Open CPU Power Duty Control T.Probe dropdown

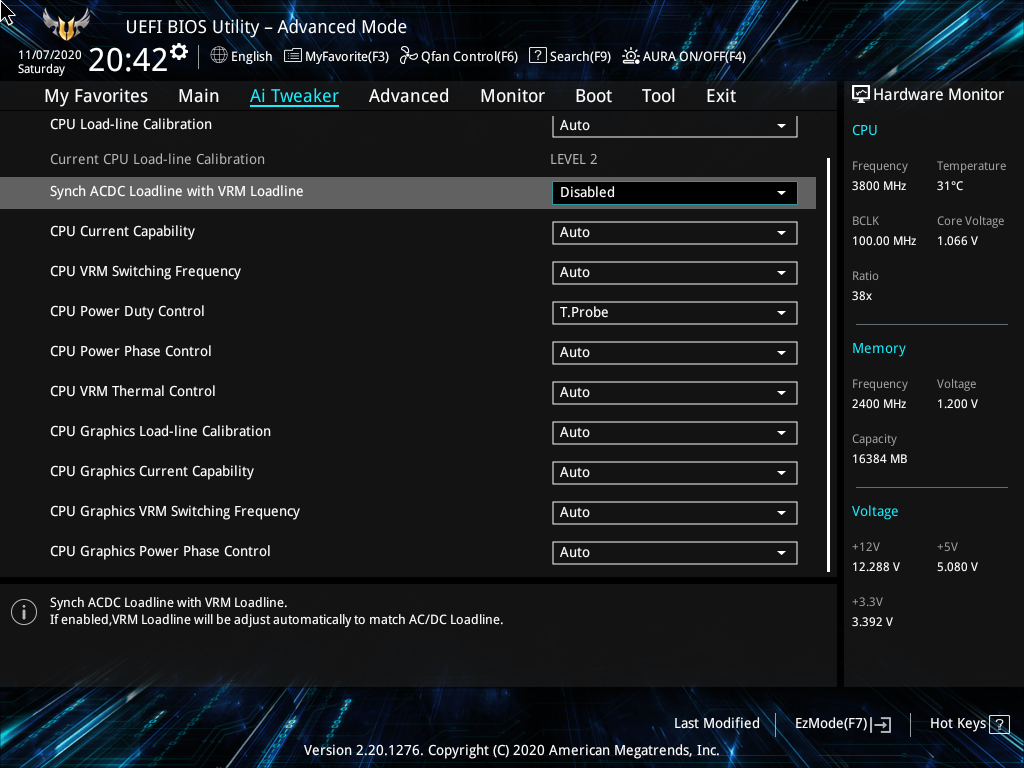coord(675,313)
